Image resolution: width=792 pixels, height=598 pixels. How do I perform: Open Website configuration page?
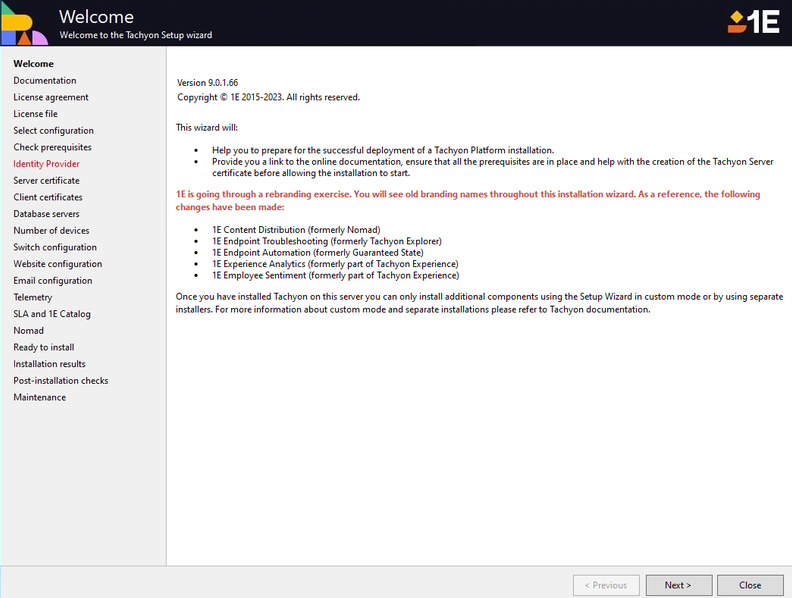[x=57, y=264]
